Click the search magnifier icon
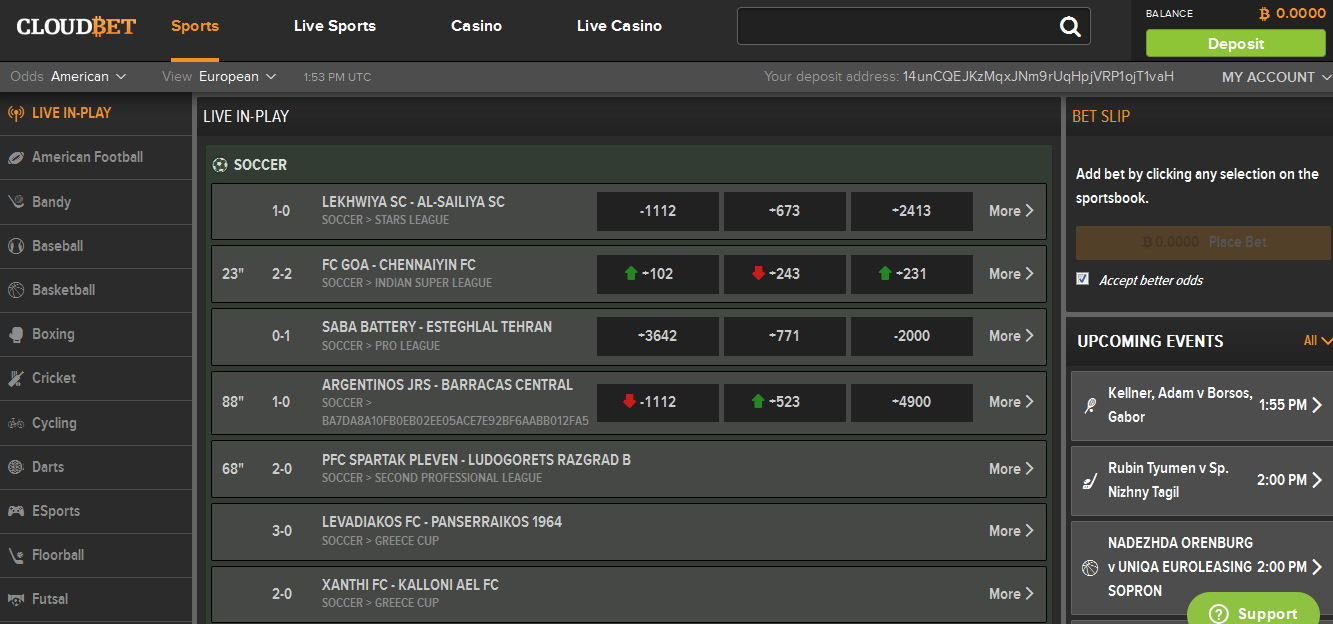Image resolution: width=1333 pixels, height=624 pixels. 1070,27
